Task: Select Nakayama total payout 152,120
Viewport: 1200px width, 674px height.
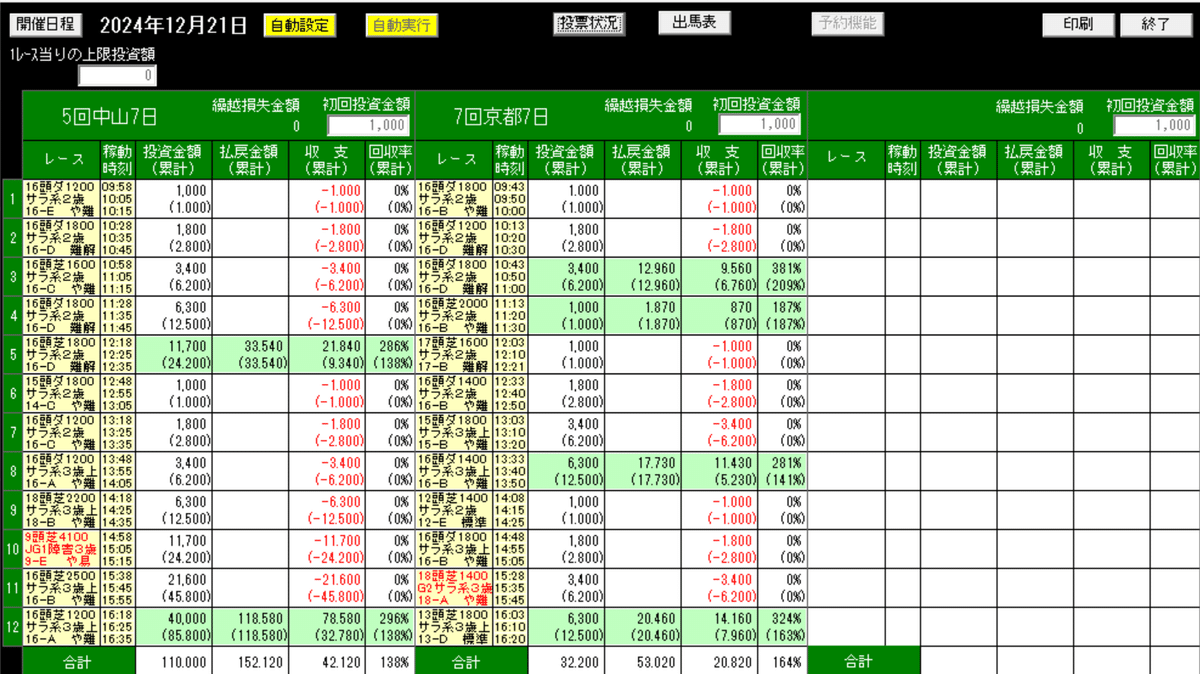Action: pos(250,661)
